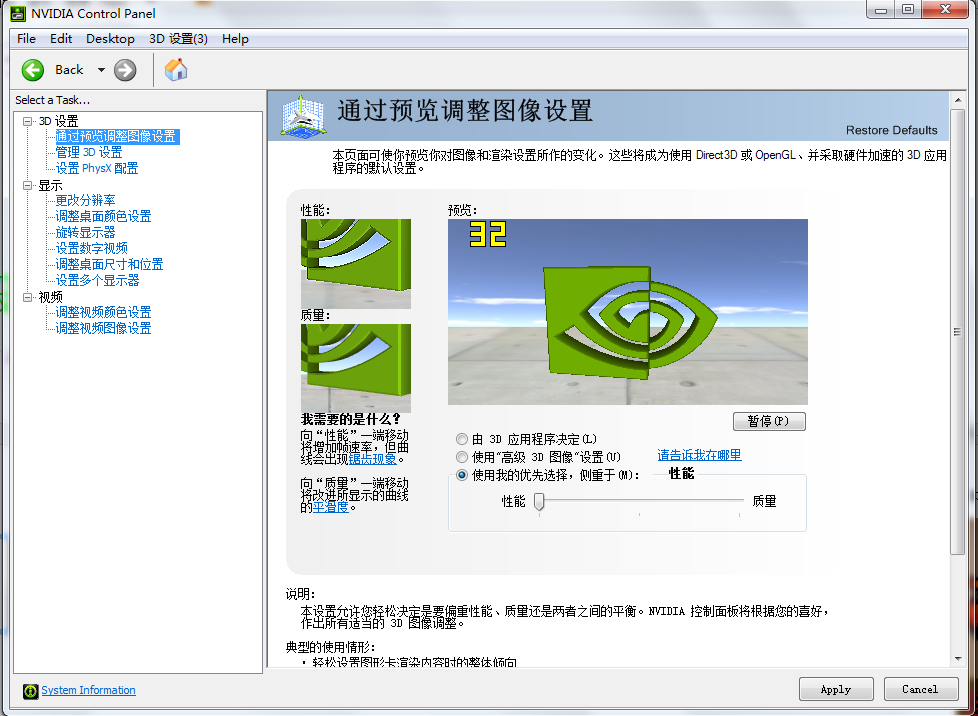Select 调整桌面尺寸和位置 in the tree
The image size is (978, 716).
coord(109,264)
